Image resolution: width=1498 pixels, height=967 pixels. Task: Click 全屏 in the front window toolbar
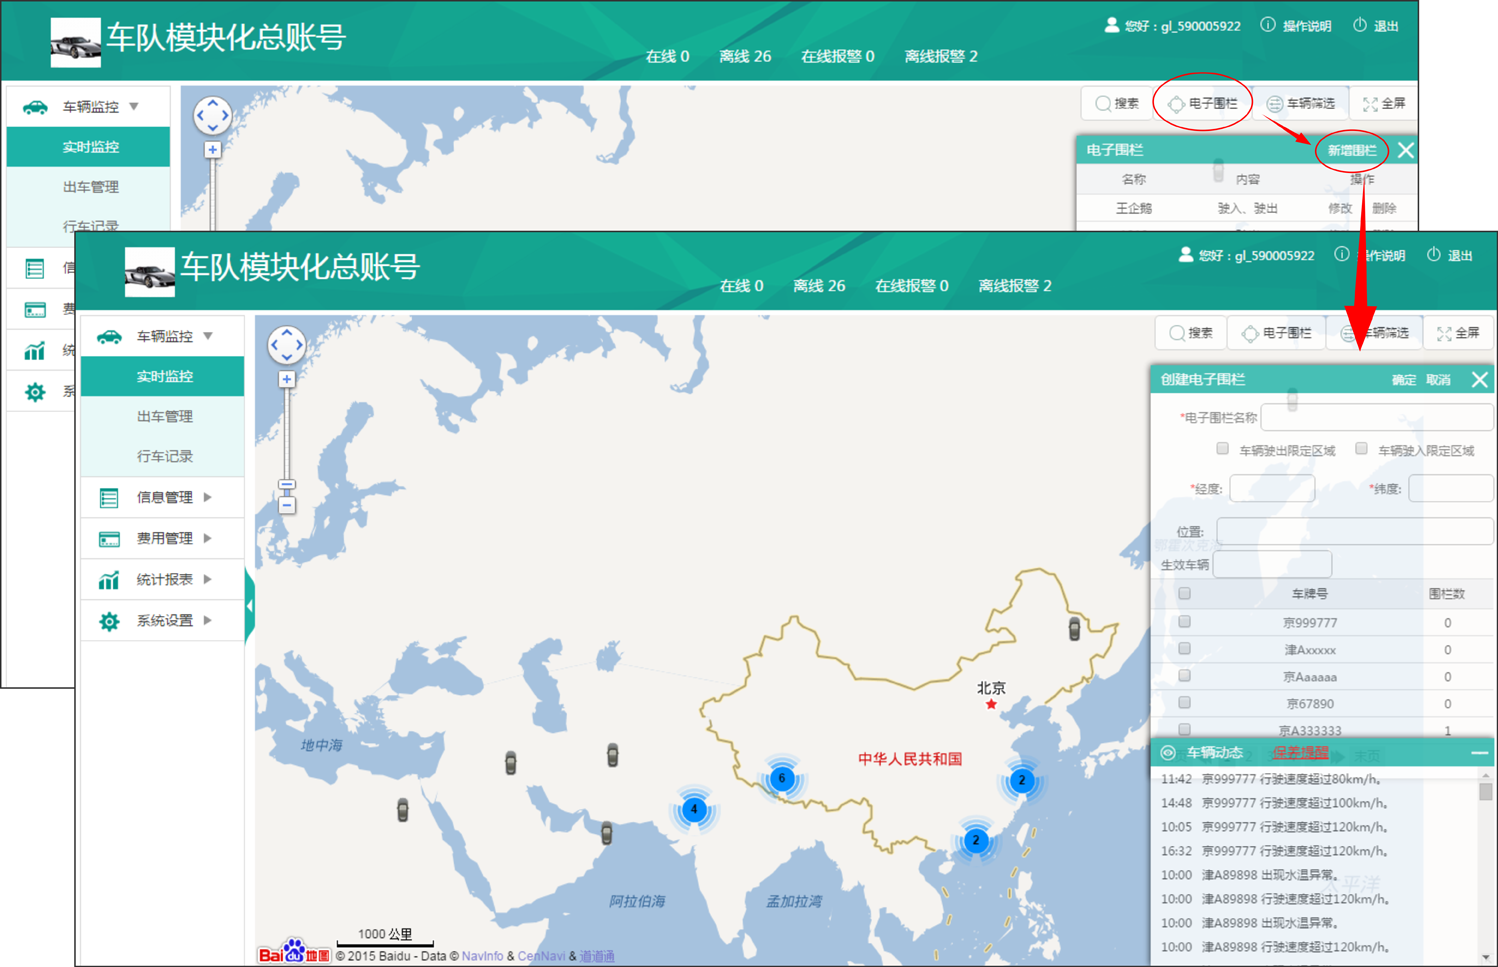pyautogui.click(x=1458, y=333)
